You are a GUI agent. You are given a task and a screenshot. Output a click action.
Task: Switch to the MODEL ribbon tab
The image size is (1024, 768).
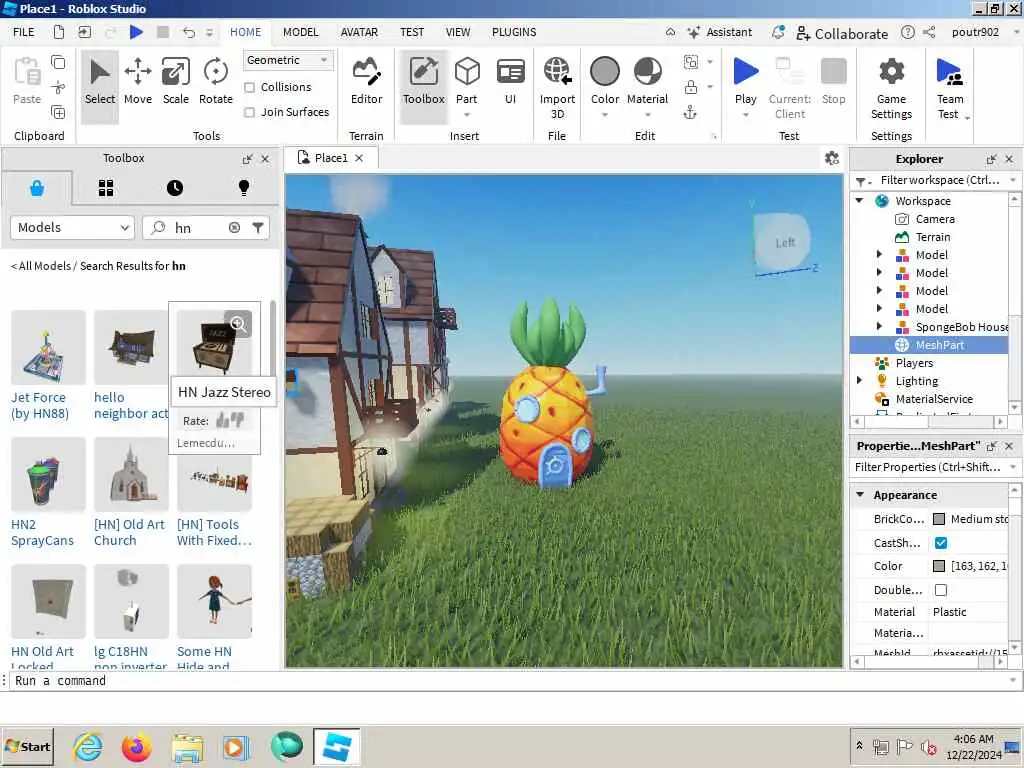click(x=300, y=32)
